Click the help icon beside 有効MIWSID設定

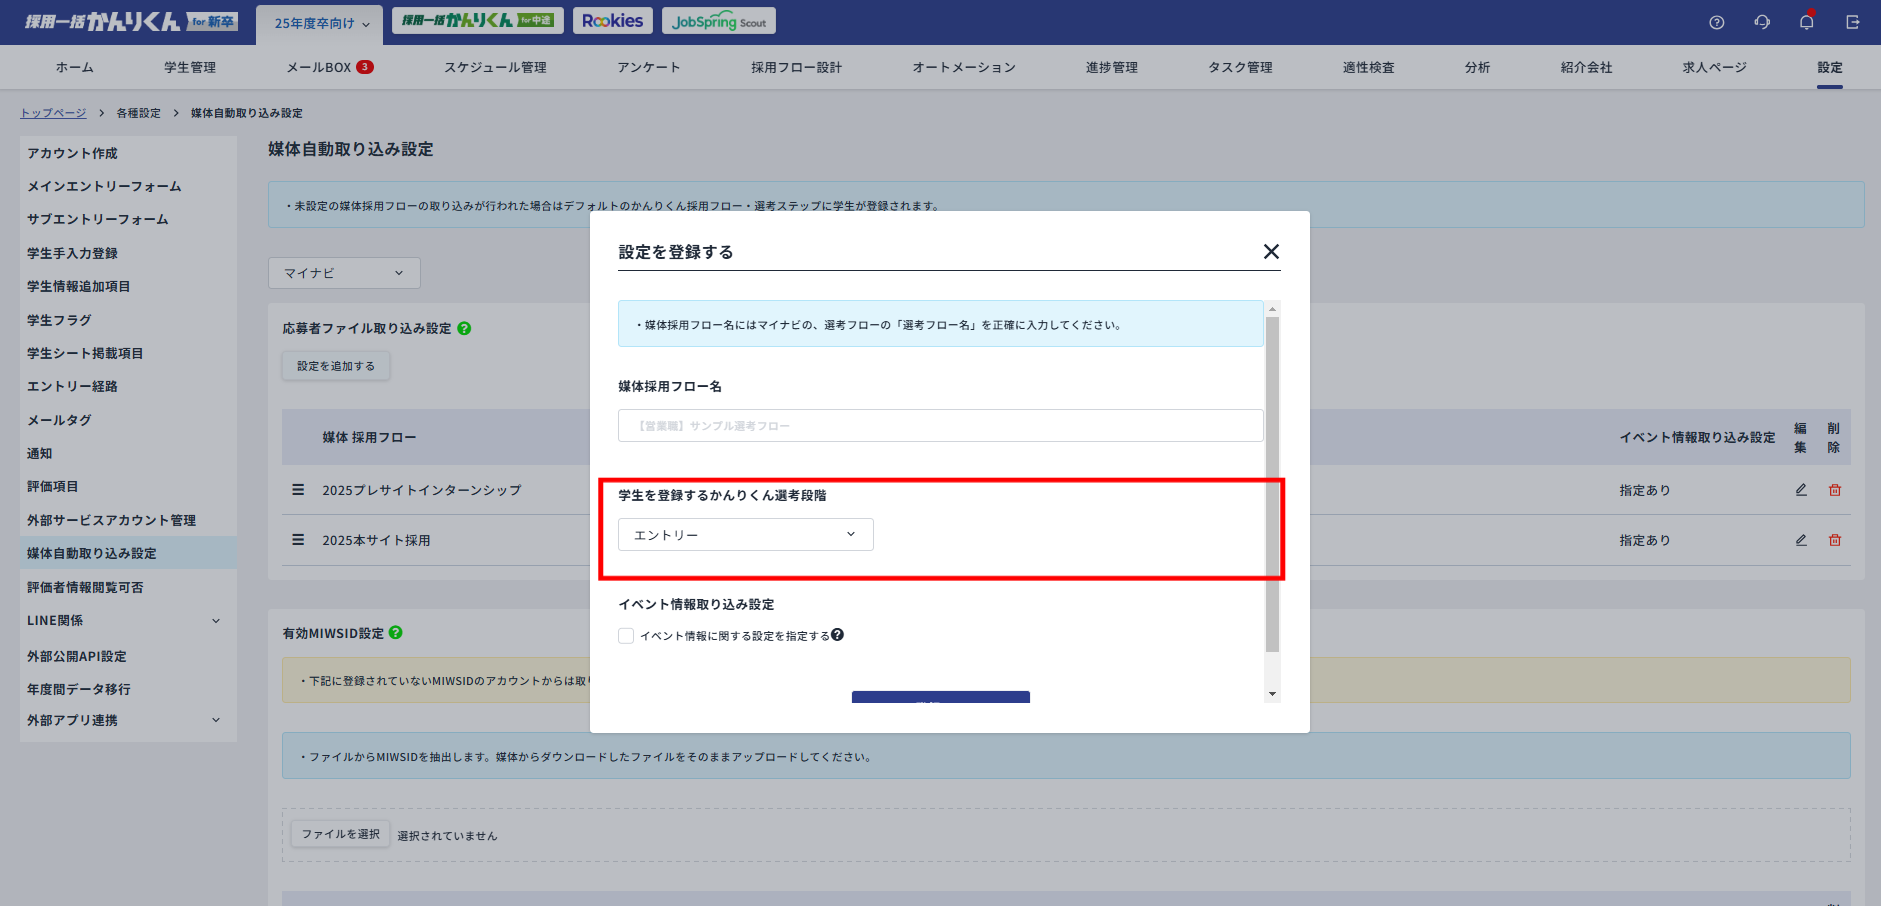[396, 632]
